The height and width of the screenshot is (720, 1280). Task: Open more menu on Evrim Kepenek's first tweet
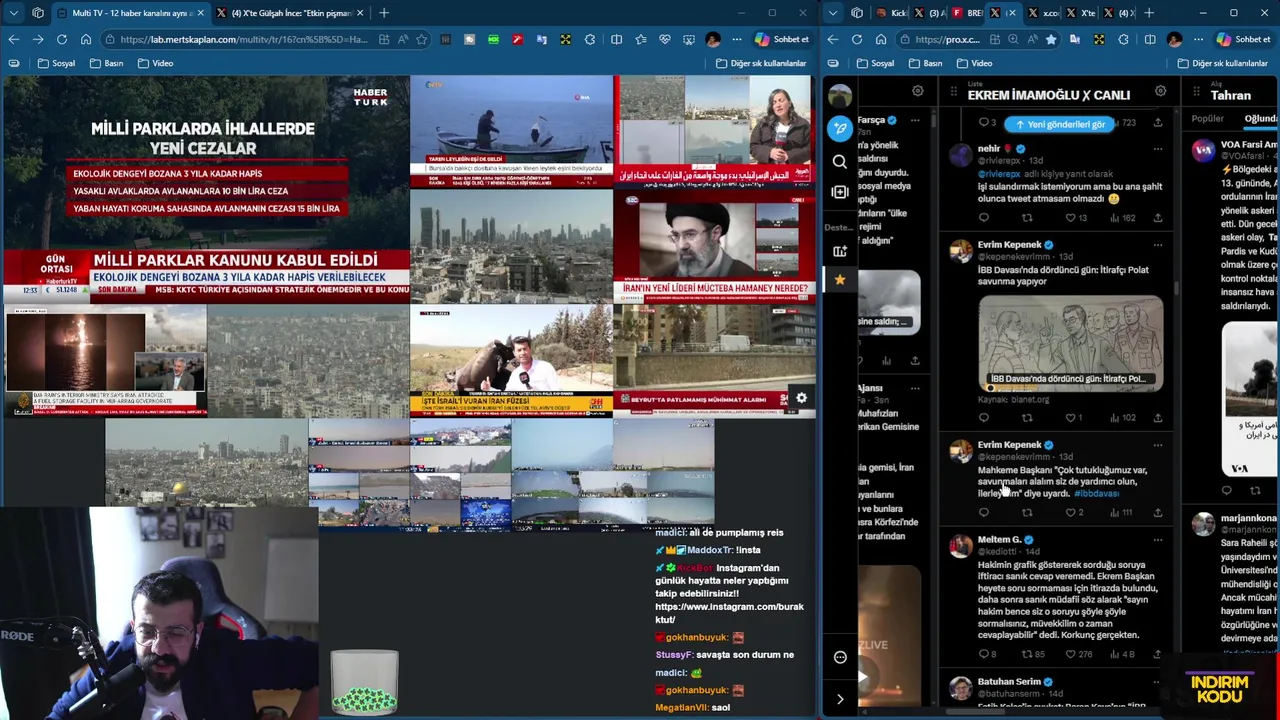1158,245
